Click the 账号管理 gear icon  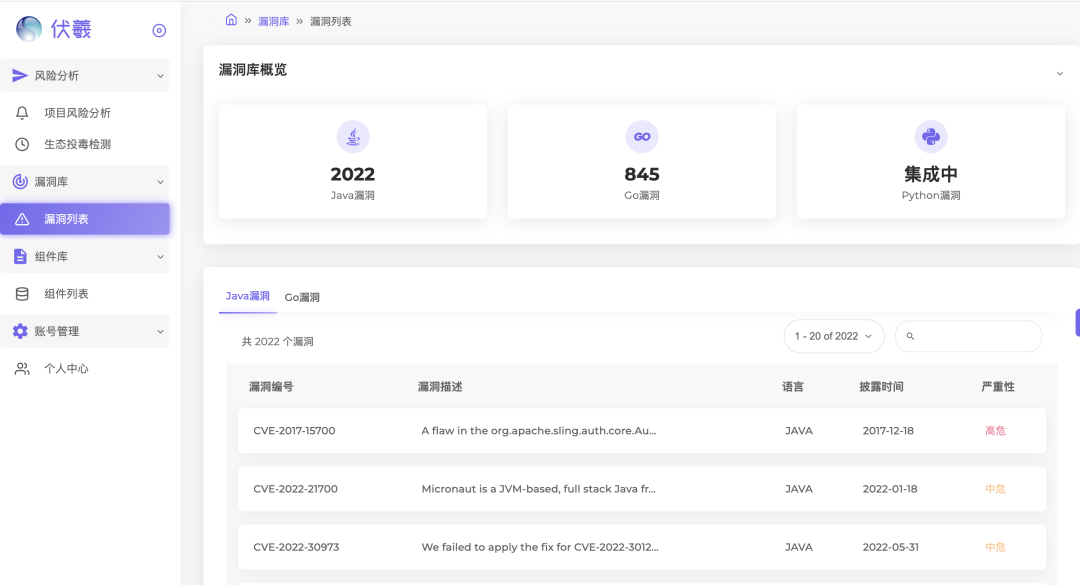22,330
